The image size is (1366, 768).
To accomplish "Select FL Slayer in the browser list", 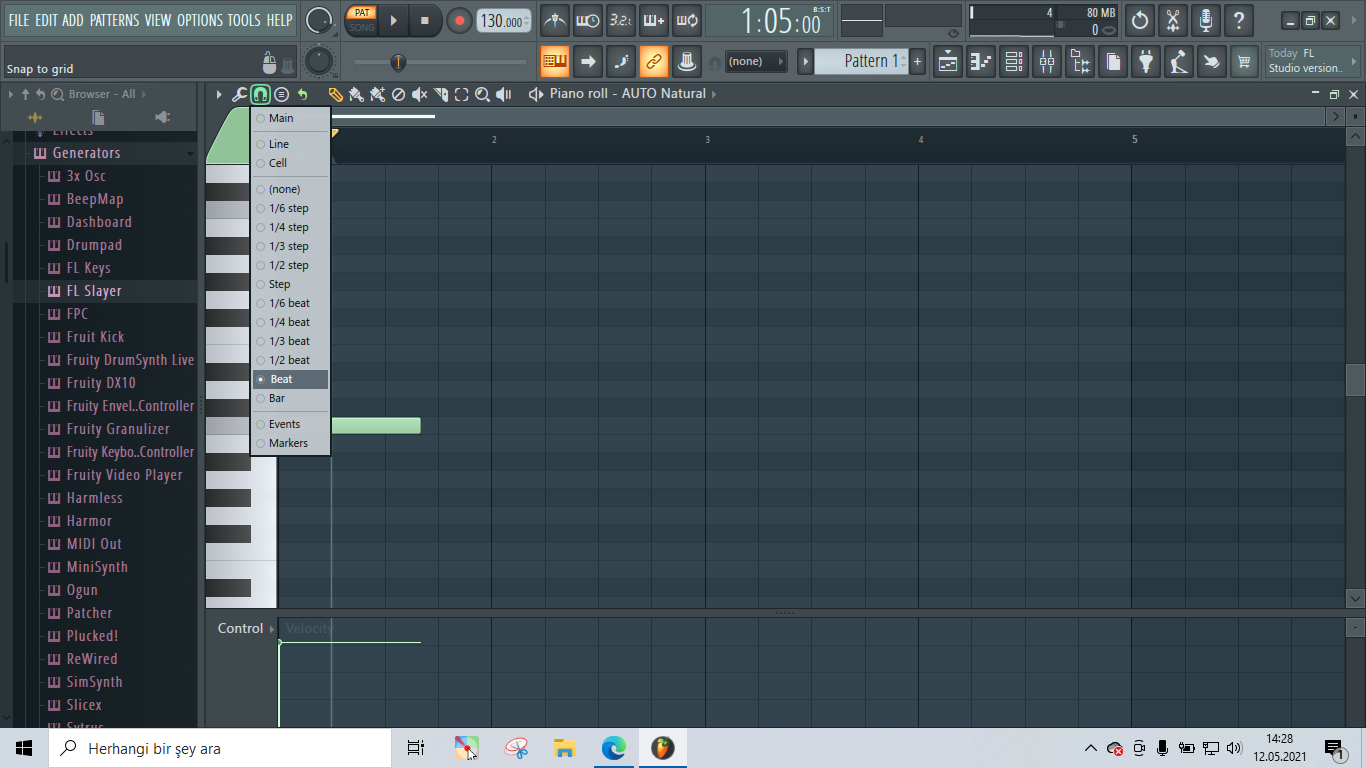I will click(x=94, y=291).
